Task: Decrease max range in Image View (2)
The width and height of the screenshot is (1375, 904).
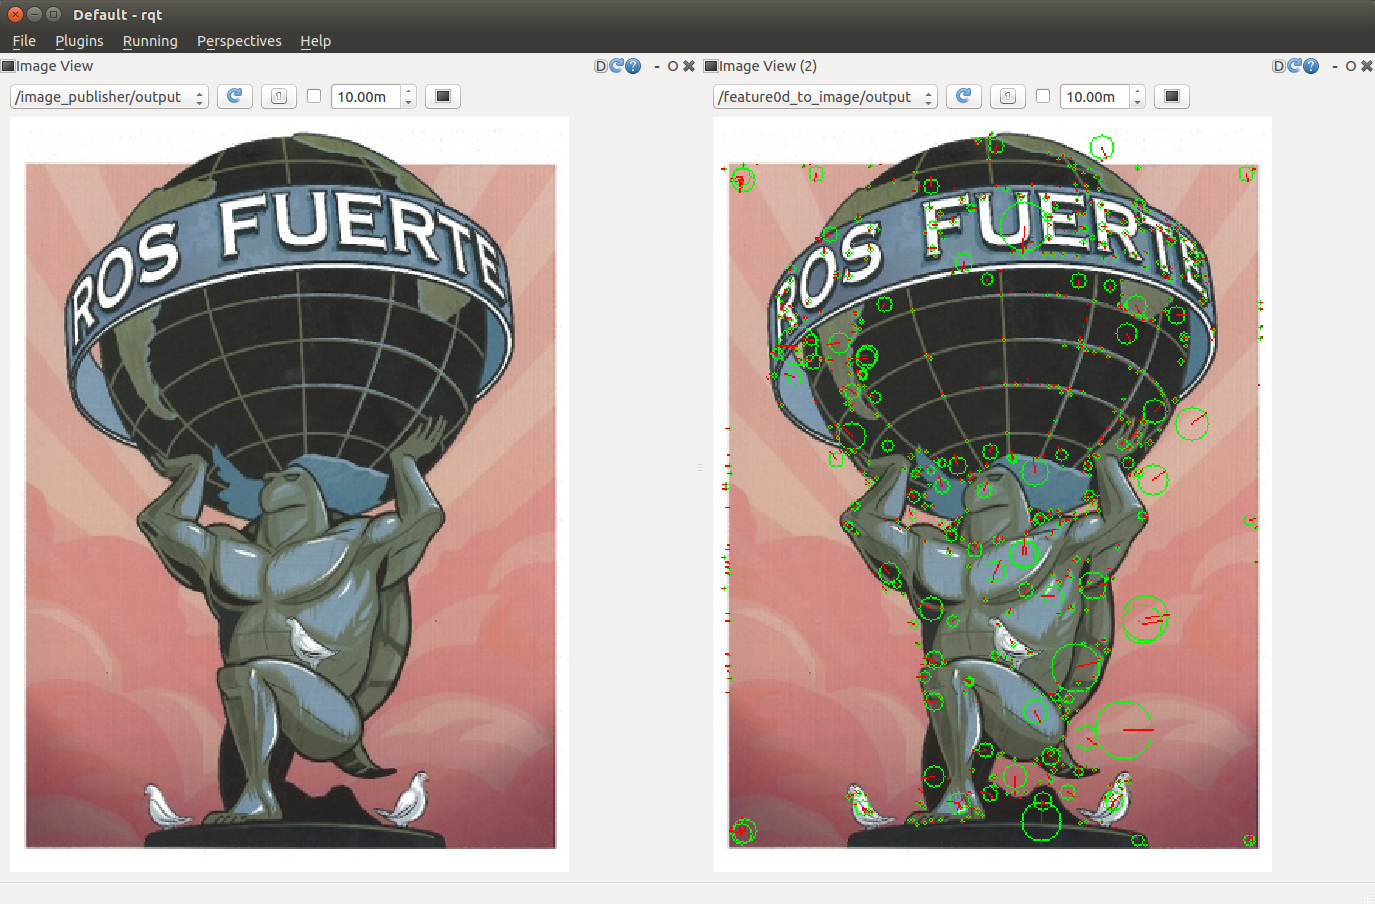Action: (1137, 102)
